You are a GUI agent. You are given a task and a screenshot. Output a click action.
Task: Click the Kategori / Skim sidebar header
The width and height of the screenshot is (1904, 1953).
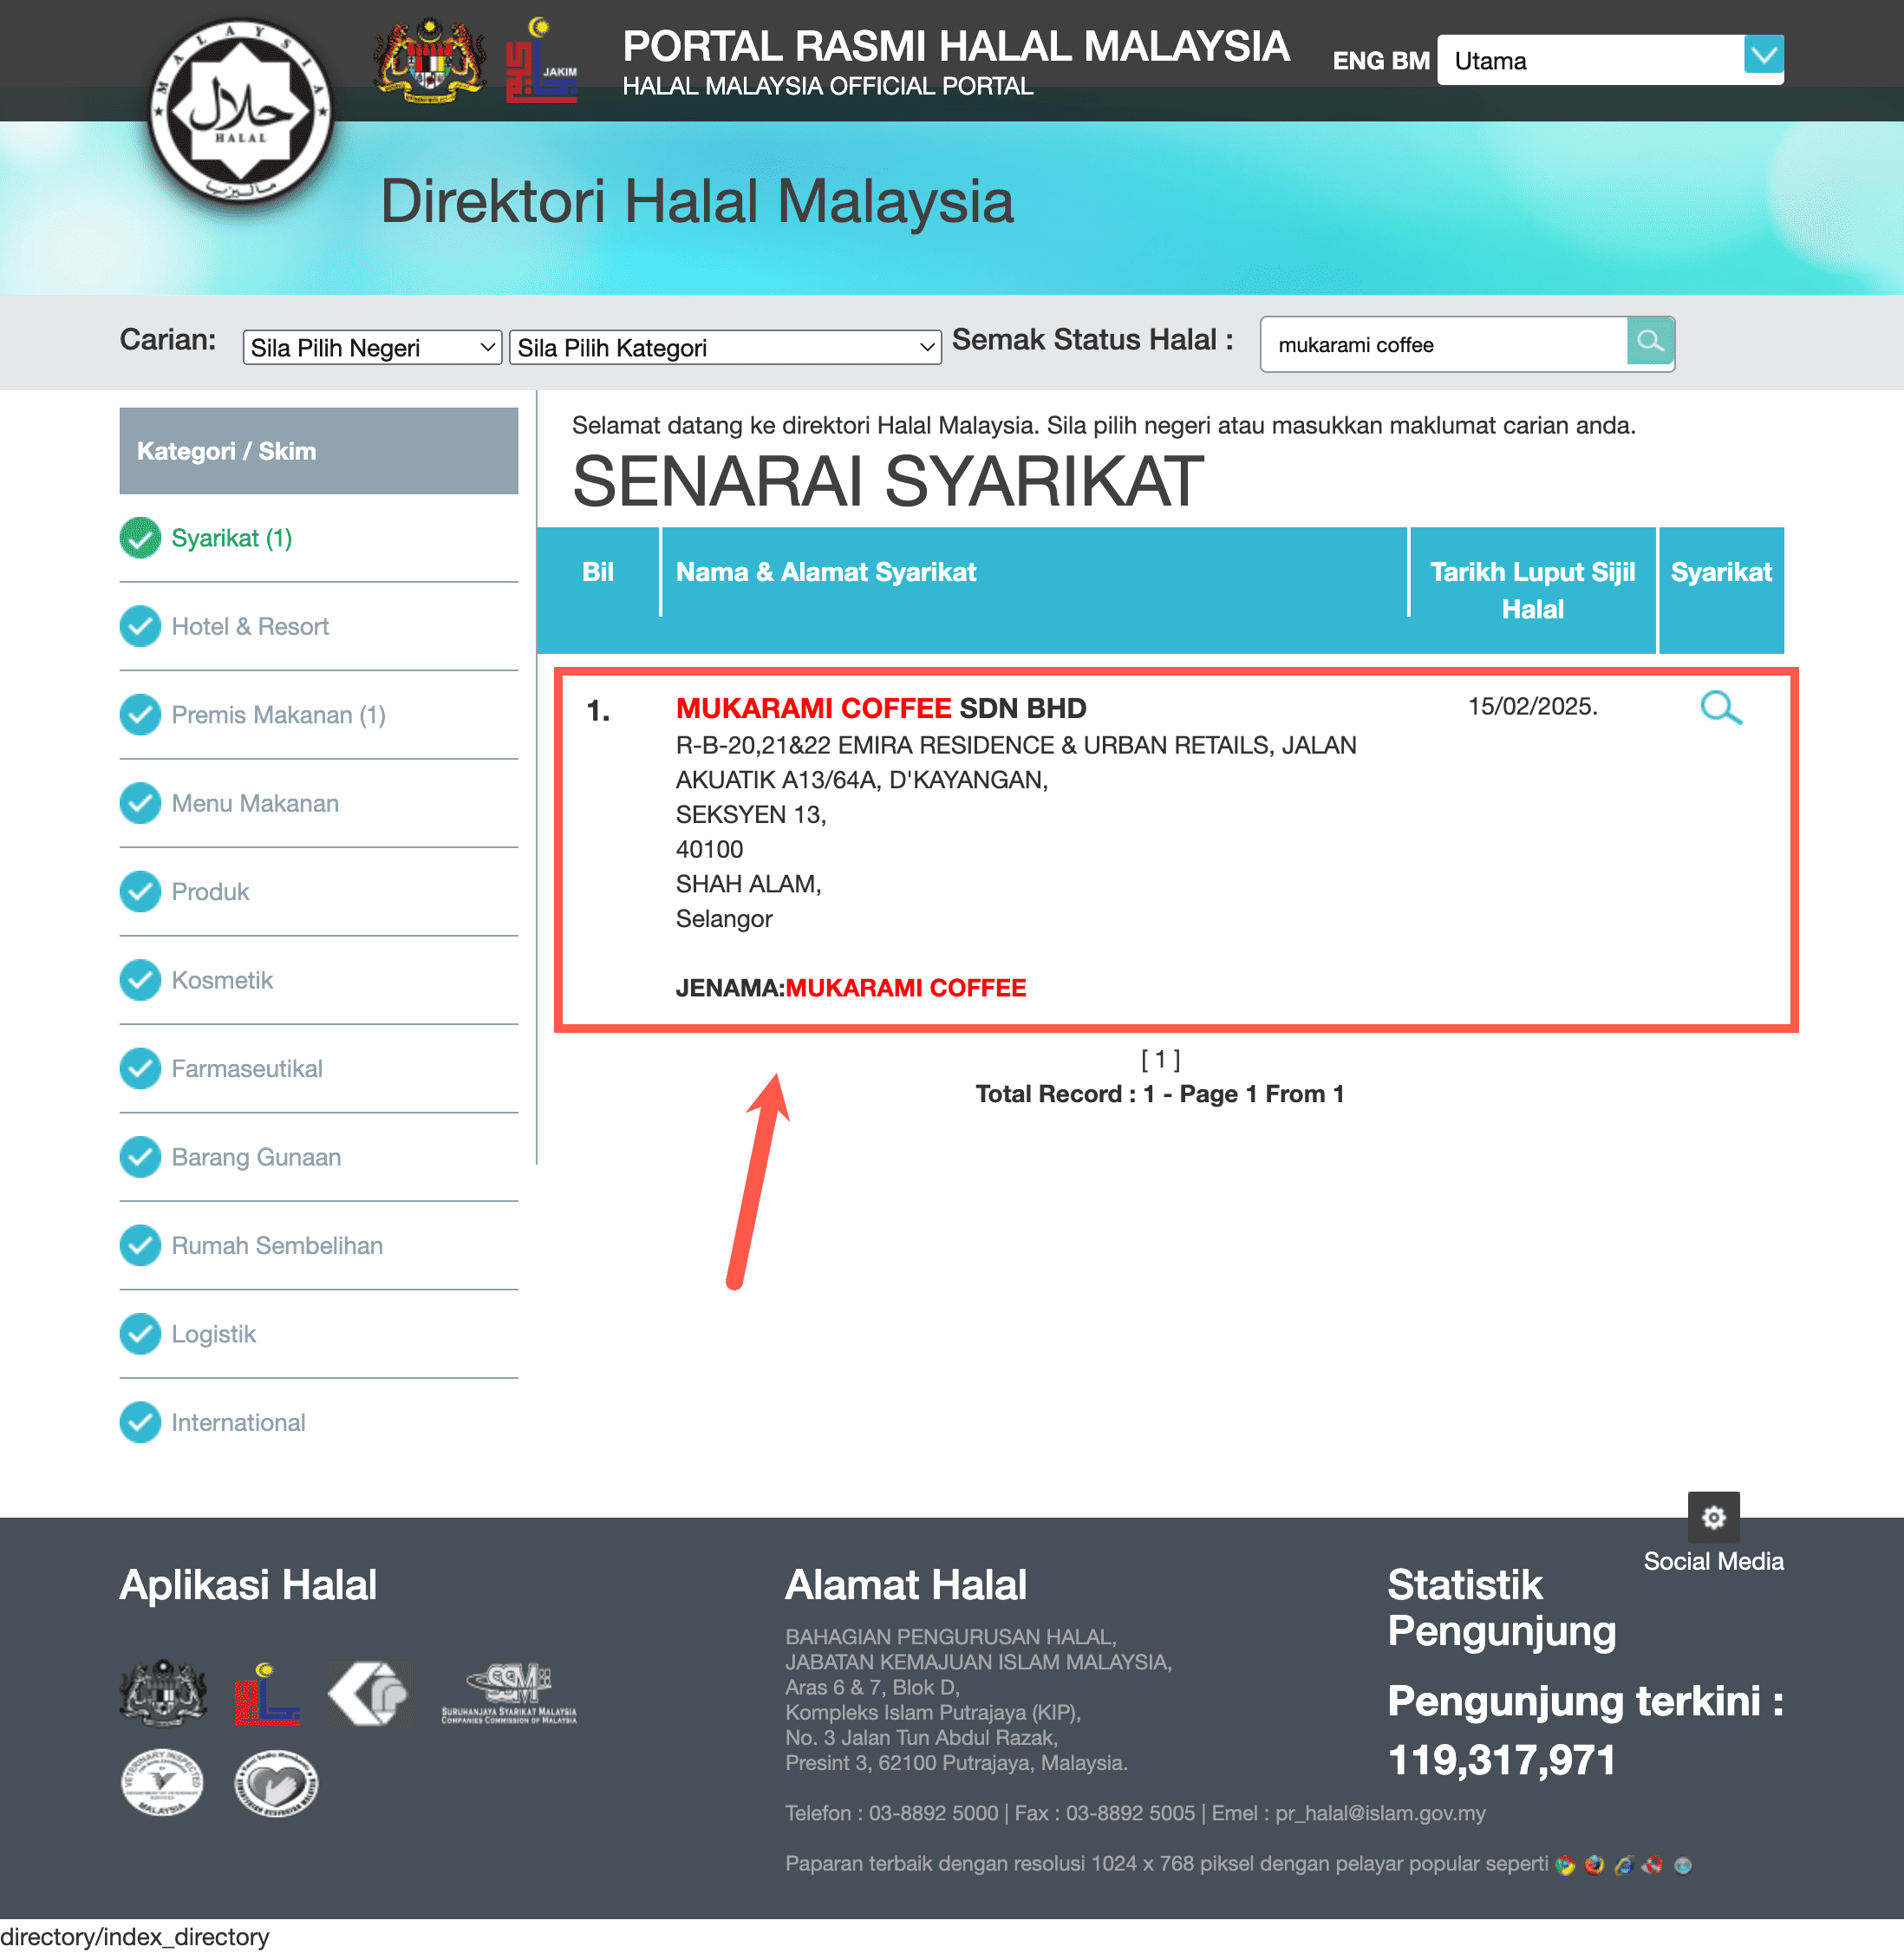318,451
